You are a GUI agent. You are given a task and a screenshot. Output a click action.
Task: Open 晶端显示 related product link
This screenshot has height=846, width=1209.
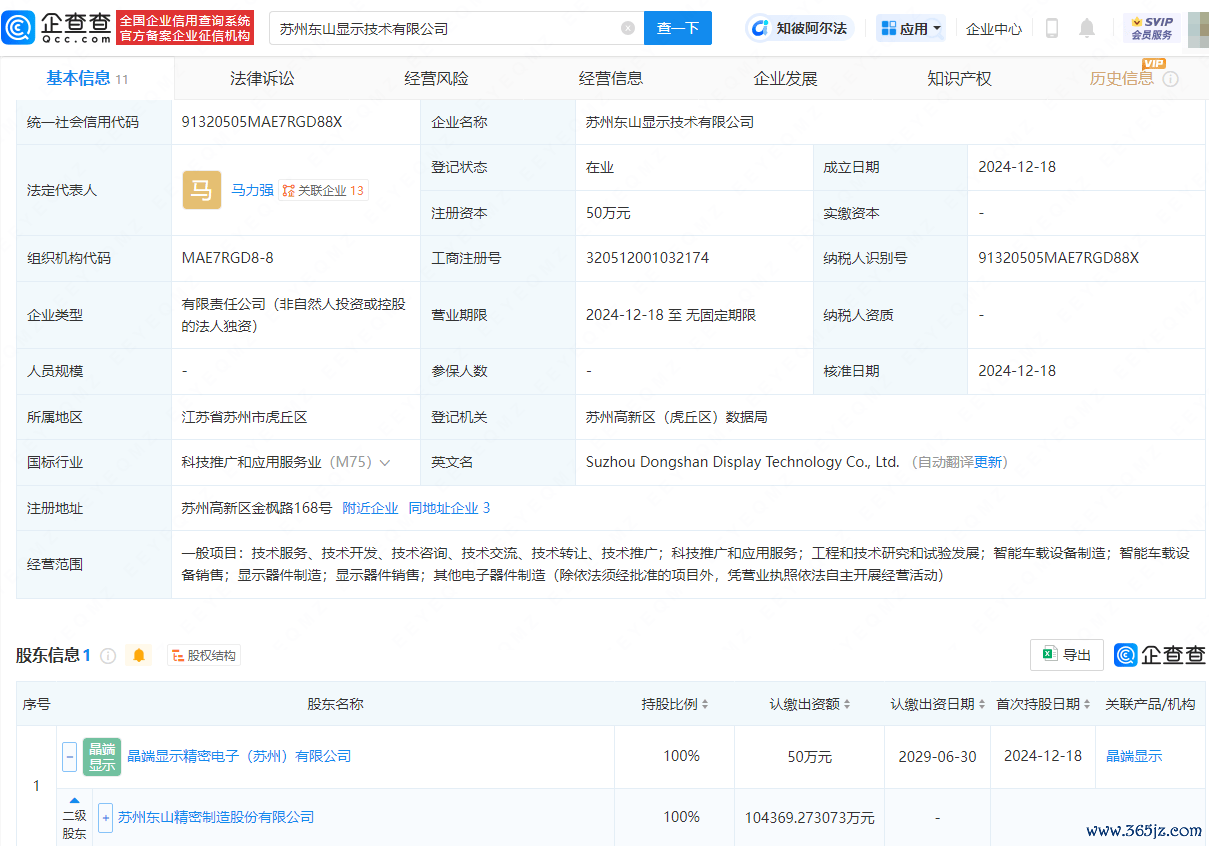1134,757
